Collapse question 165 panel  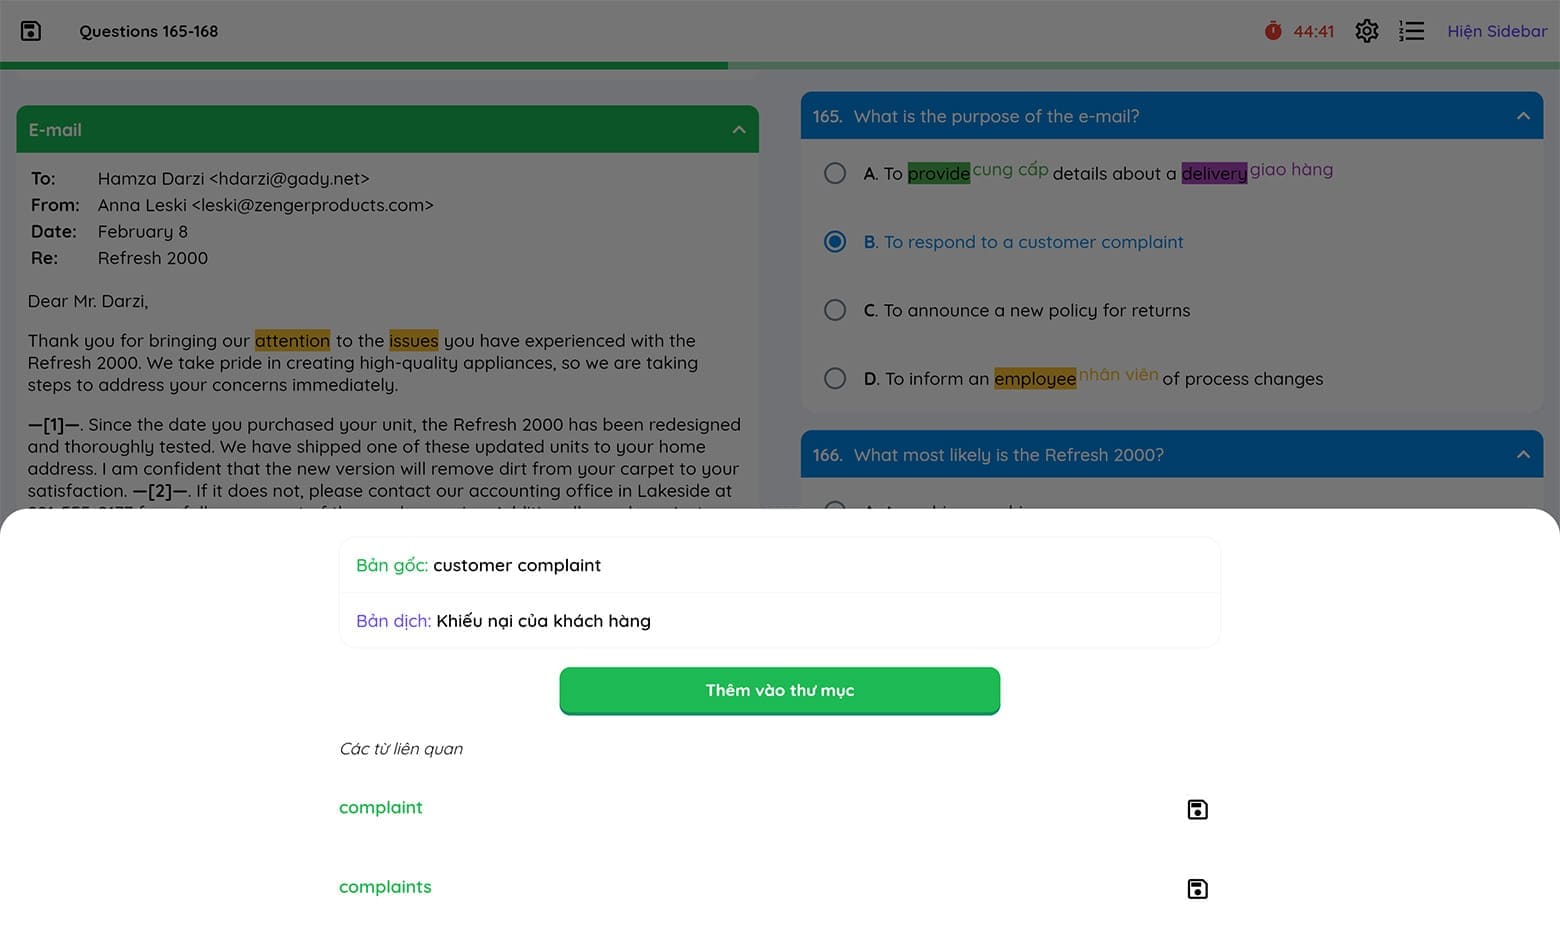(x=1523, y=116)
